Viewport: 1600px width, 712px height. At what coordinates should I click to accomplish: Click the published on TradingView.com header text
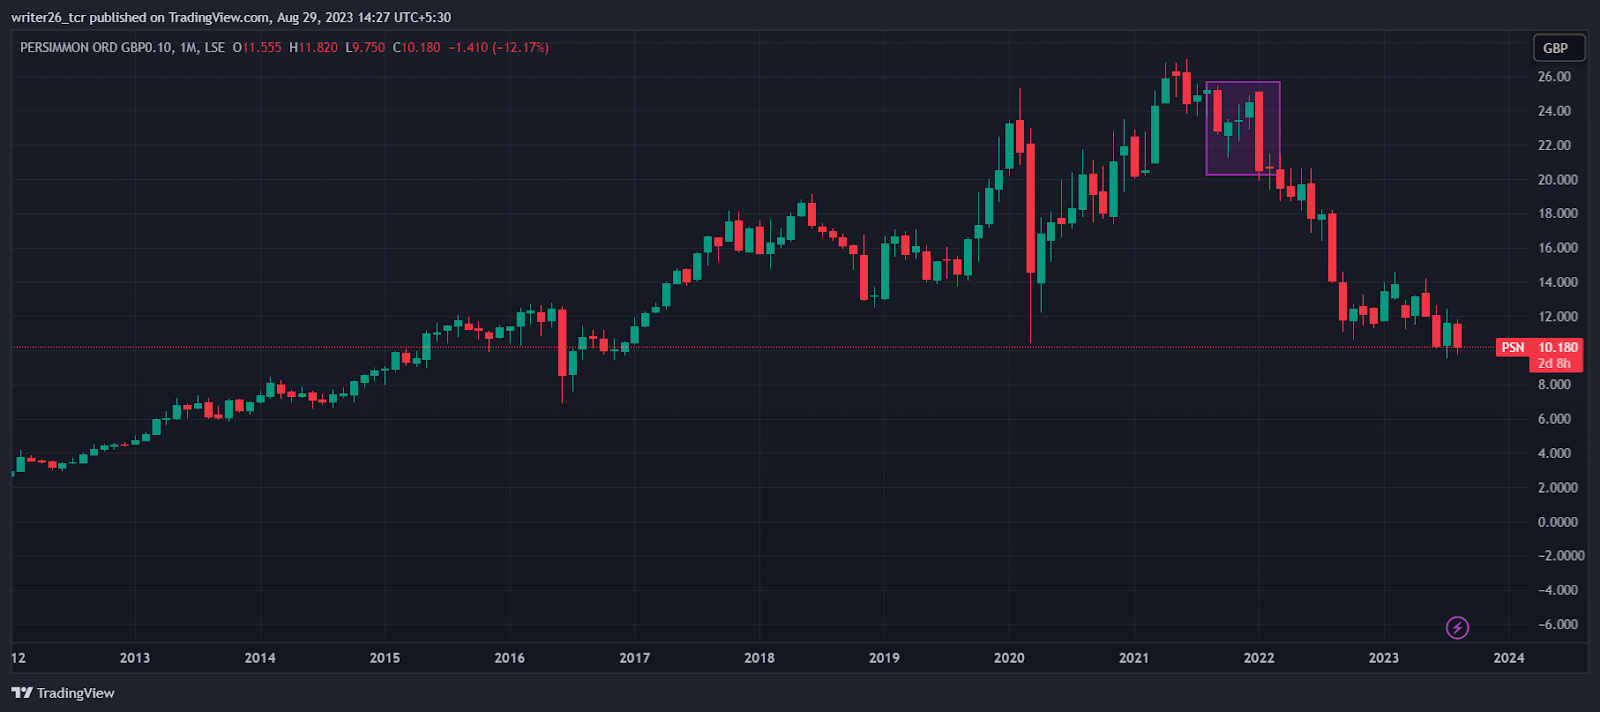point(179,17)
